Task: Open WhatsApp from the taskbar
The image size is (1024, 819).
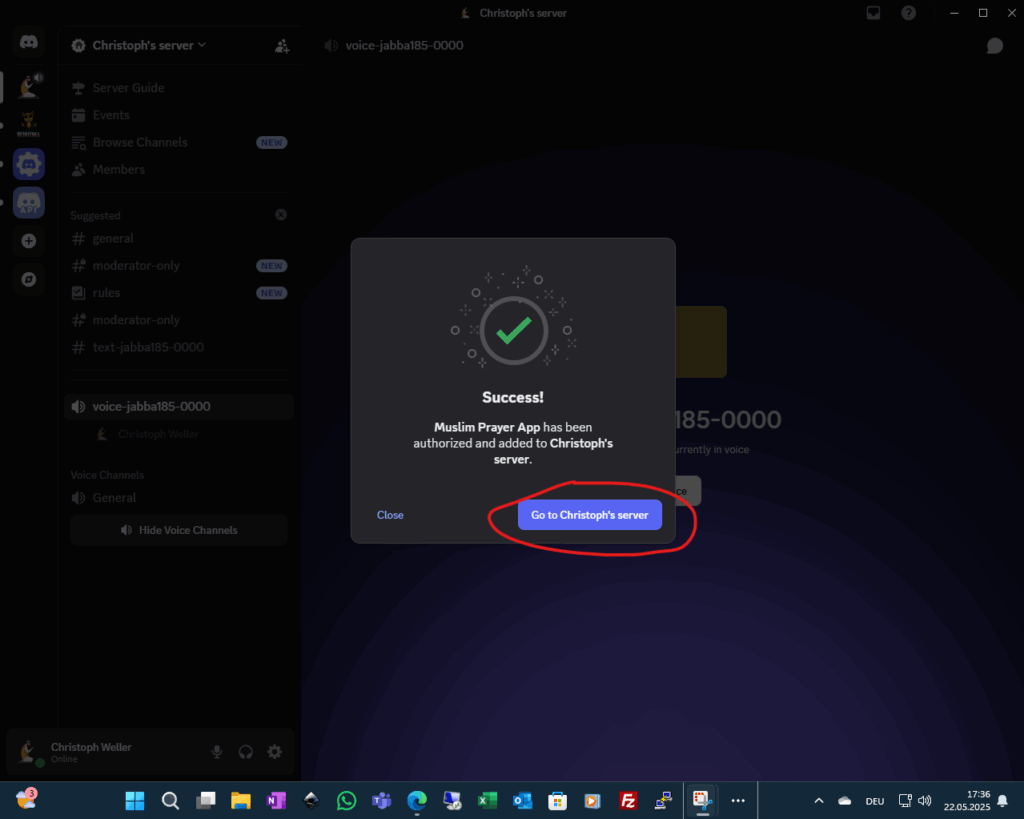Action: (x=347, y=801)
